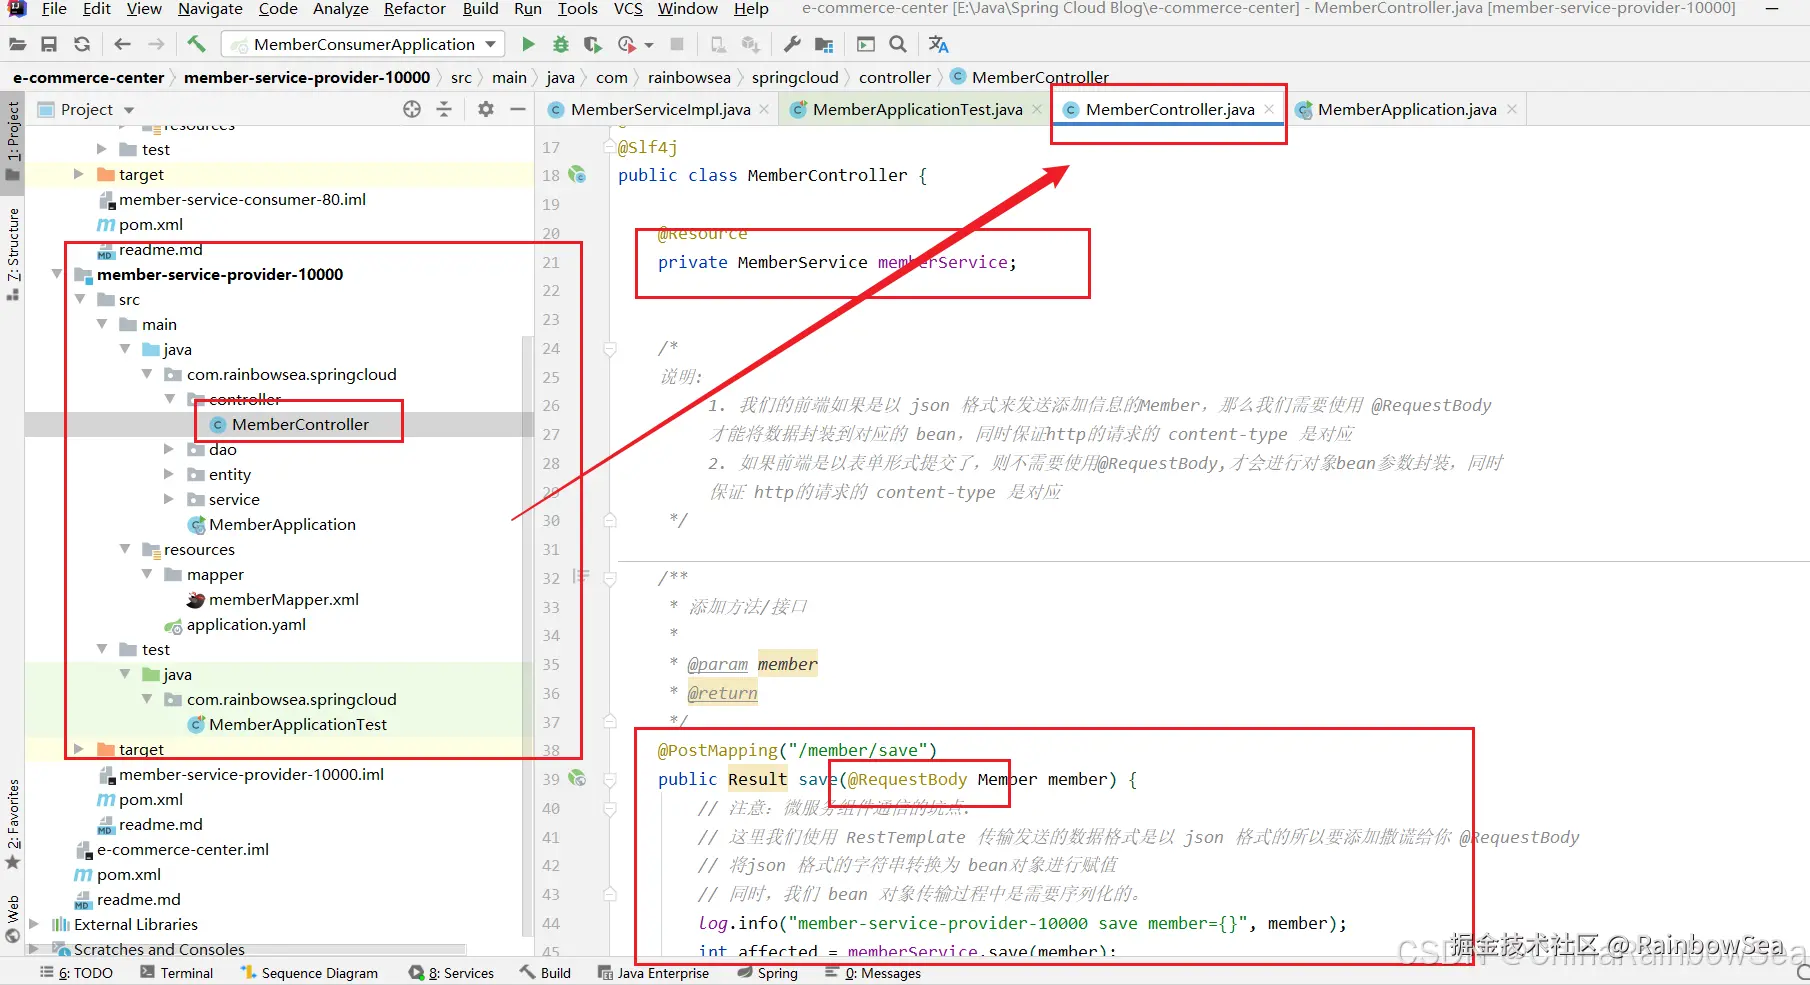The height and width of the screenshot is (985, 1810).
Task: Close the MemberApplication.java tab
Action: 1512,109
